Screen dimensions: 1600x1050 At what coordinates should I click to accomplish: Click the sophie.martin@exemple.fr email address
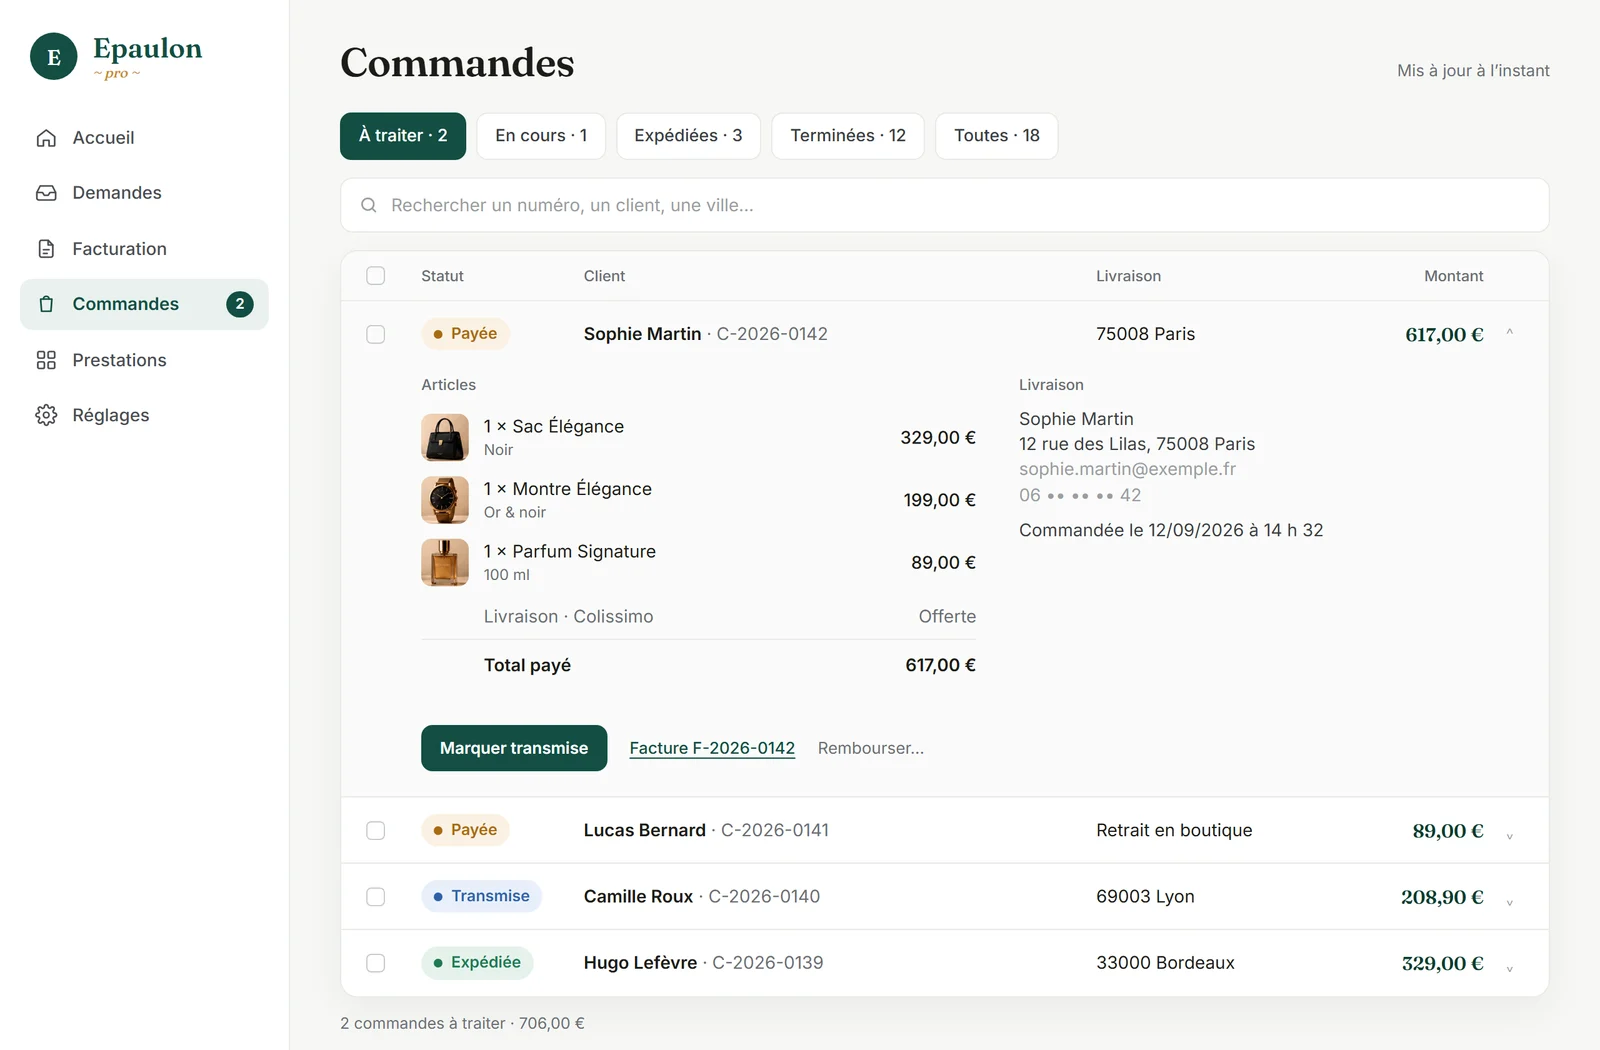[1127, 469]
